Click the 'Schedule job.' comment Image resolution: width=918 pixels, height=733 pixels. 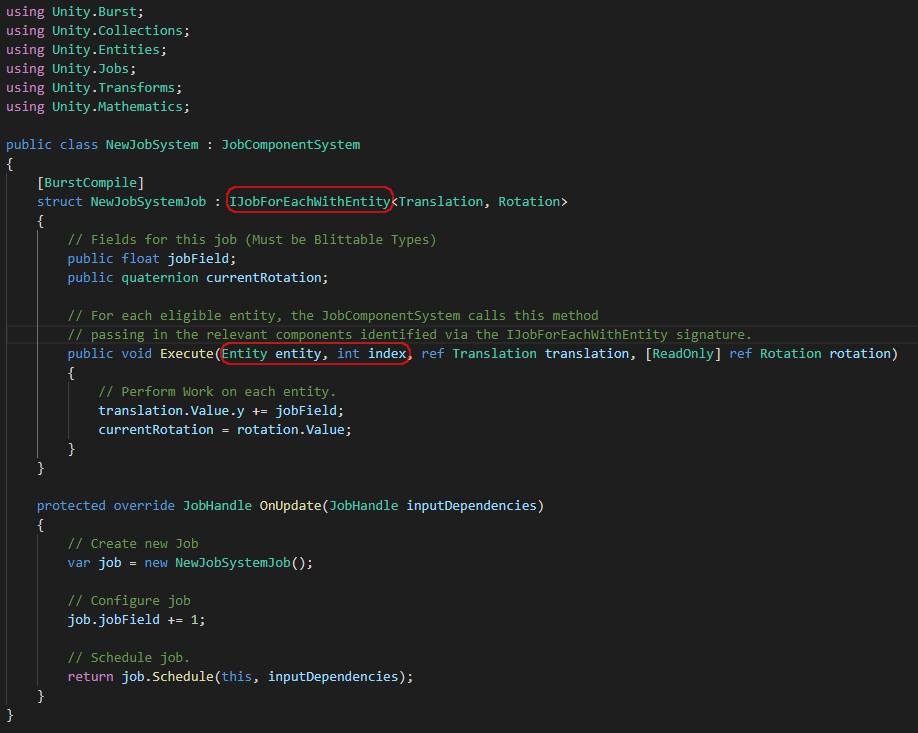[128, 657]
